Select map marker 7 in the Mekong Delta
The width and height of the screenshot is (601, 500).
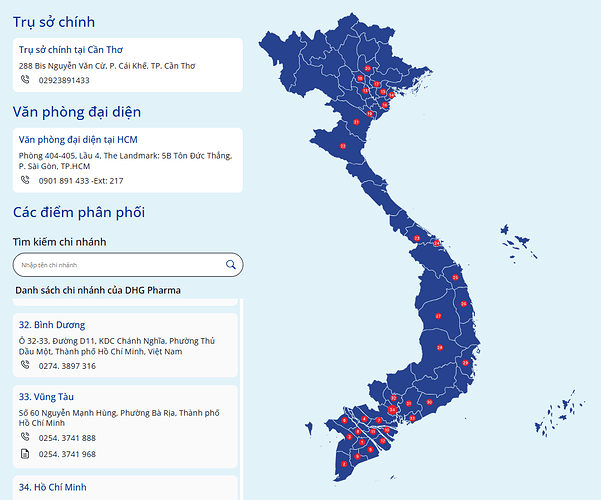(x=379, y=420)
